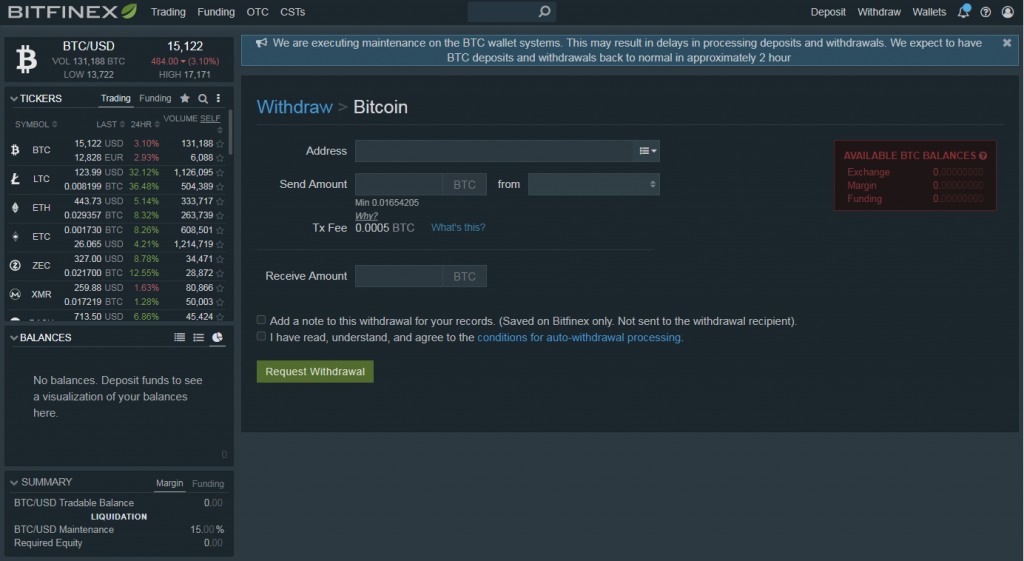Click the BTC coin icon in tickers
This screenshot has width=1024, height=561.
[x=15, y=150]
